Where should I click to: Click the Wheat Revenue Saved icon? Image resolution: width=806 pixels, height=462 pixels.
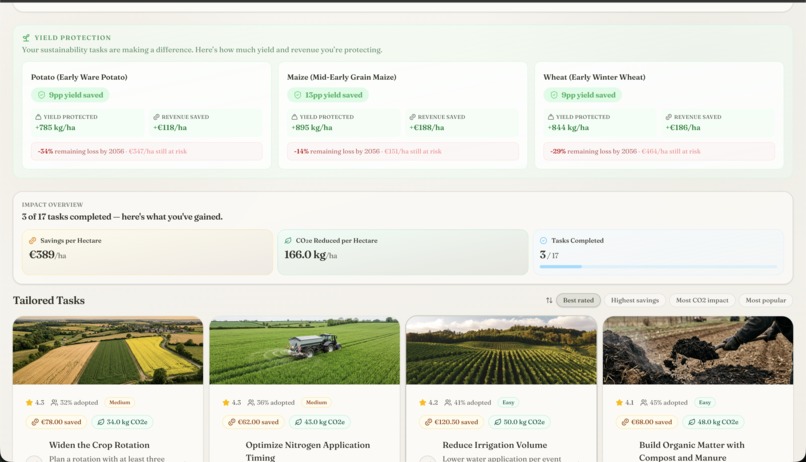pyautogui.click(x=669, y=117)
